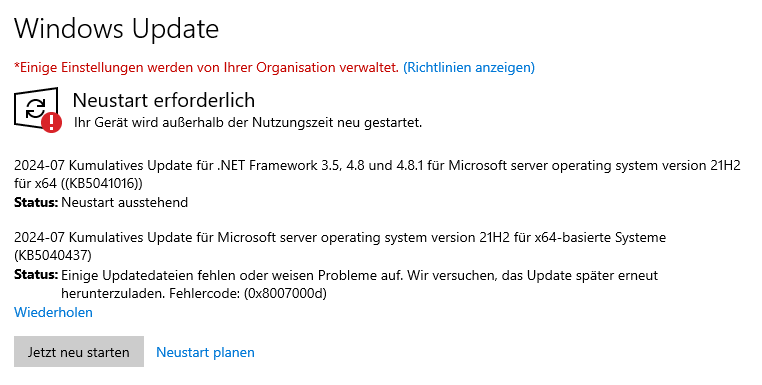Open the 'Neustart planen' link

click(205, 352)
